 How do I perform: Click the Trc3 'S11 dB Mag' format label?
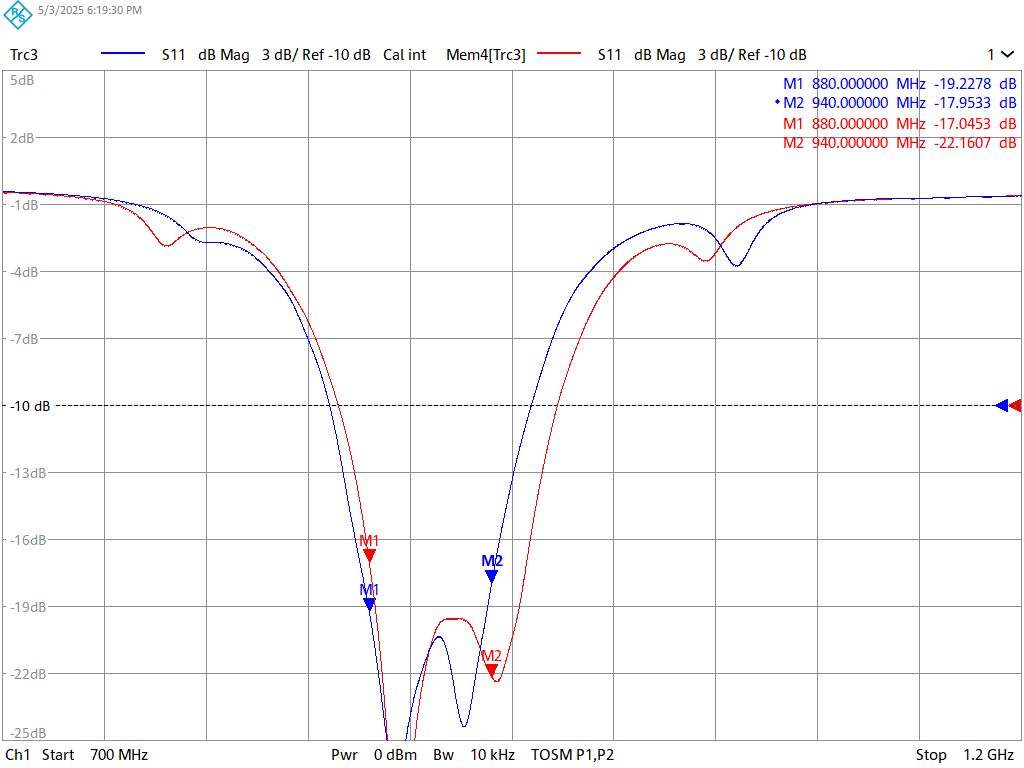tap(206, 55)
